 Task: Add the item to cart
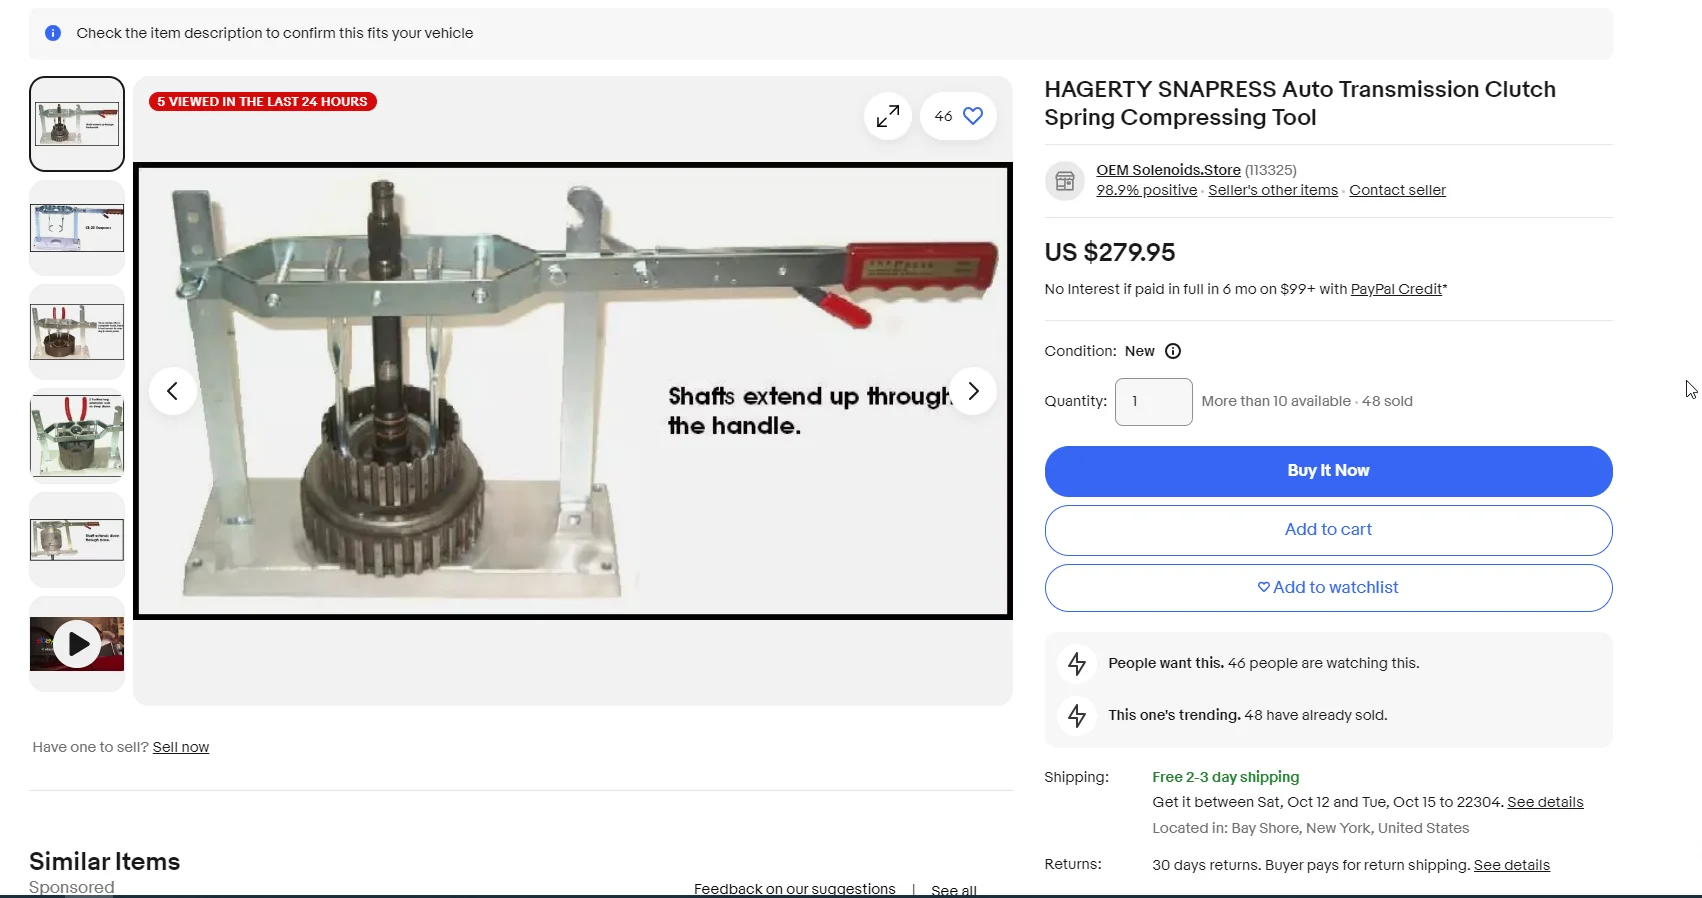1327,530
